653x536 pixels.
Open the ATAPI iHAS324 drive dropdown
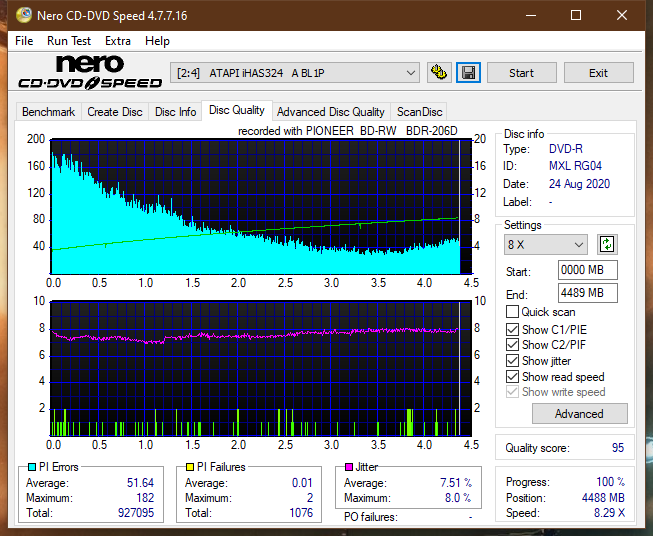(295, 73)
